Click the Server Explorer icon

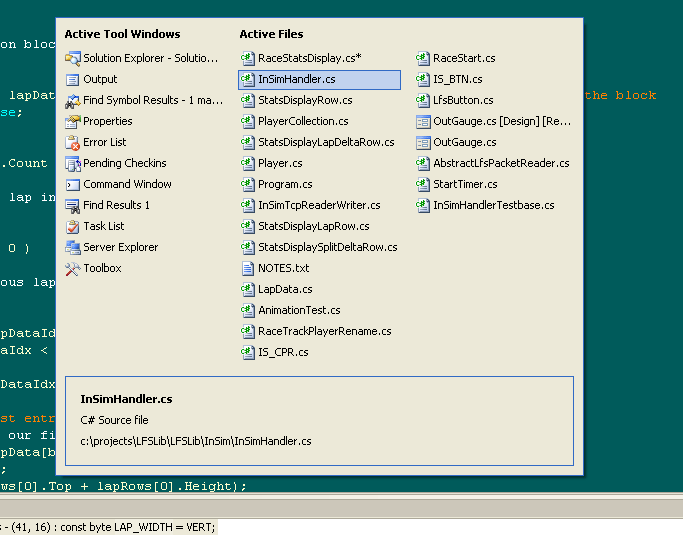pyautogui.click(x=72, y=247)
